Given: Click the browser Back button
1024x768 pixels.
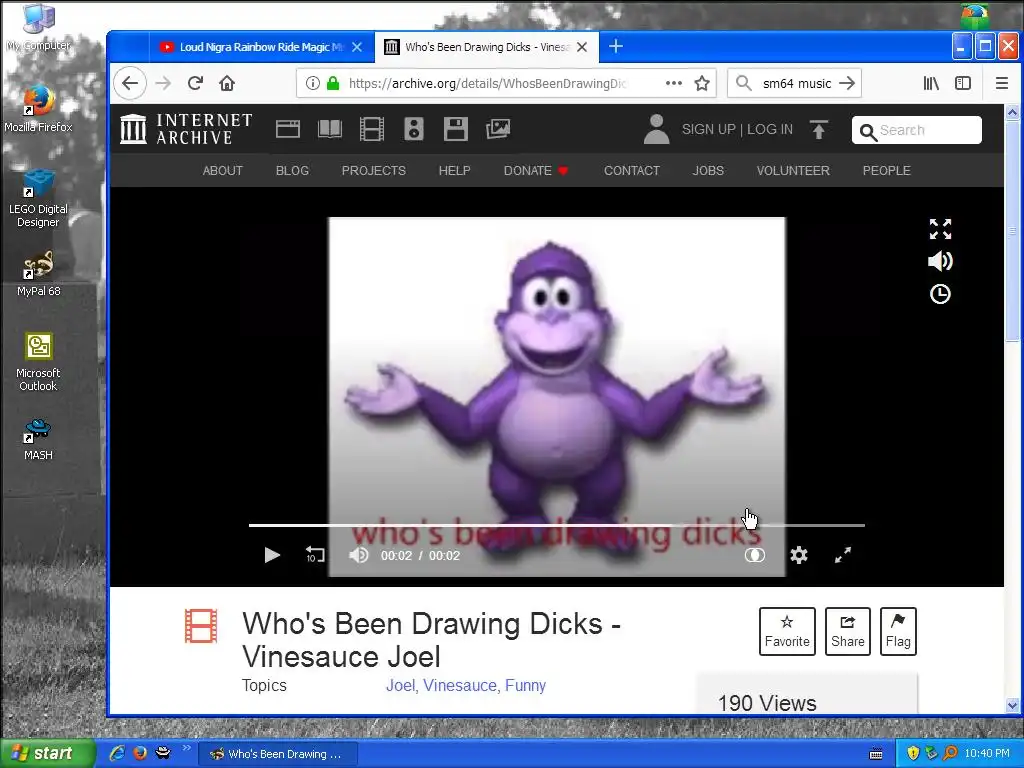Looking at the screenshot, I should (130, 83).
